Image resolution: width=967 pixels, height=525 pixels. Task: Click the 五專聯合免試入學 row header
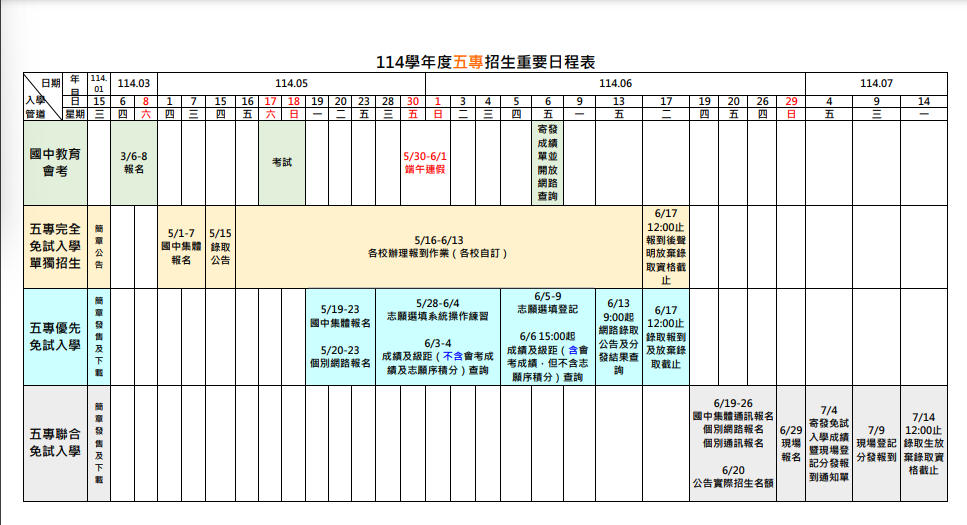point(55,443)
